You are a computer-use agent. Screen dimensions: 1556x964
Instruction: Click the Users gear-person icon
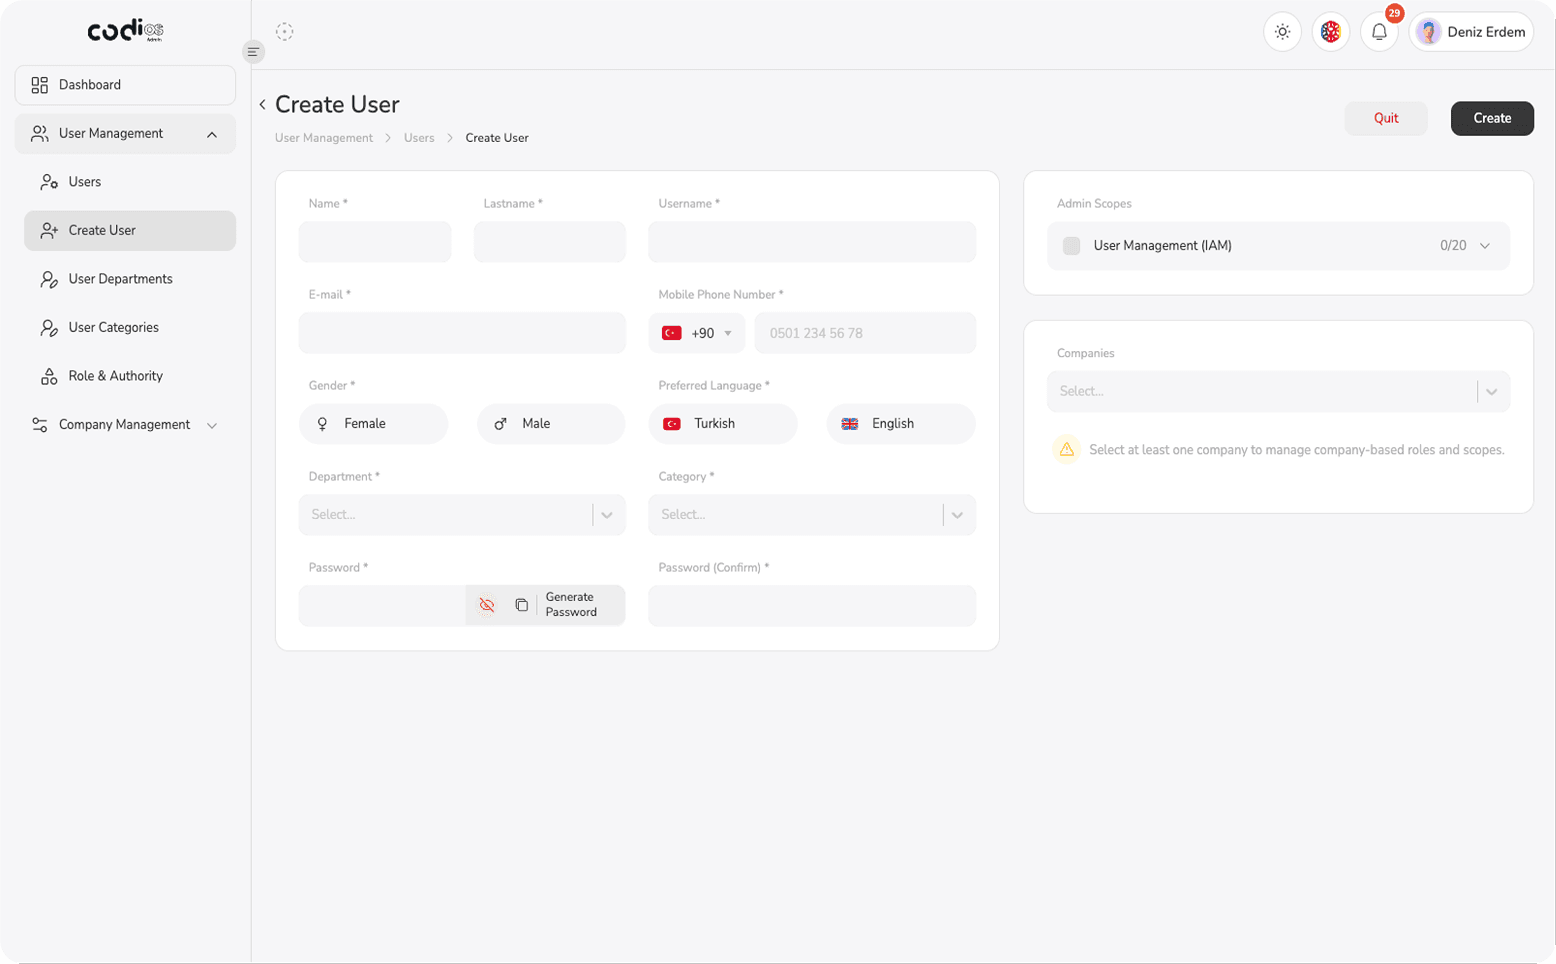(49, 182)
